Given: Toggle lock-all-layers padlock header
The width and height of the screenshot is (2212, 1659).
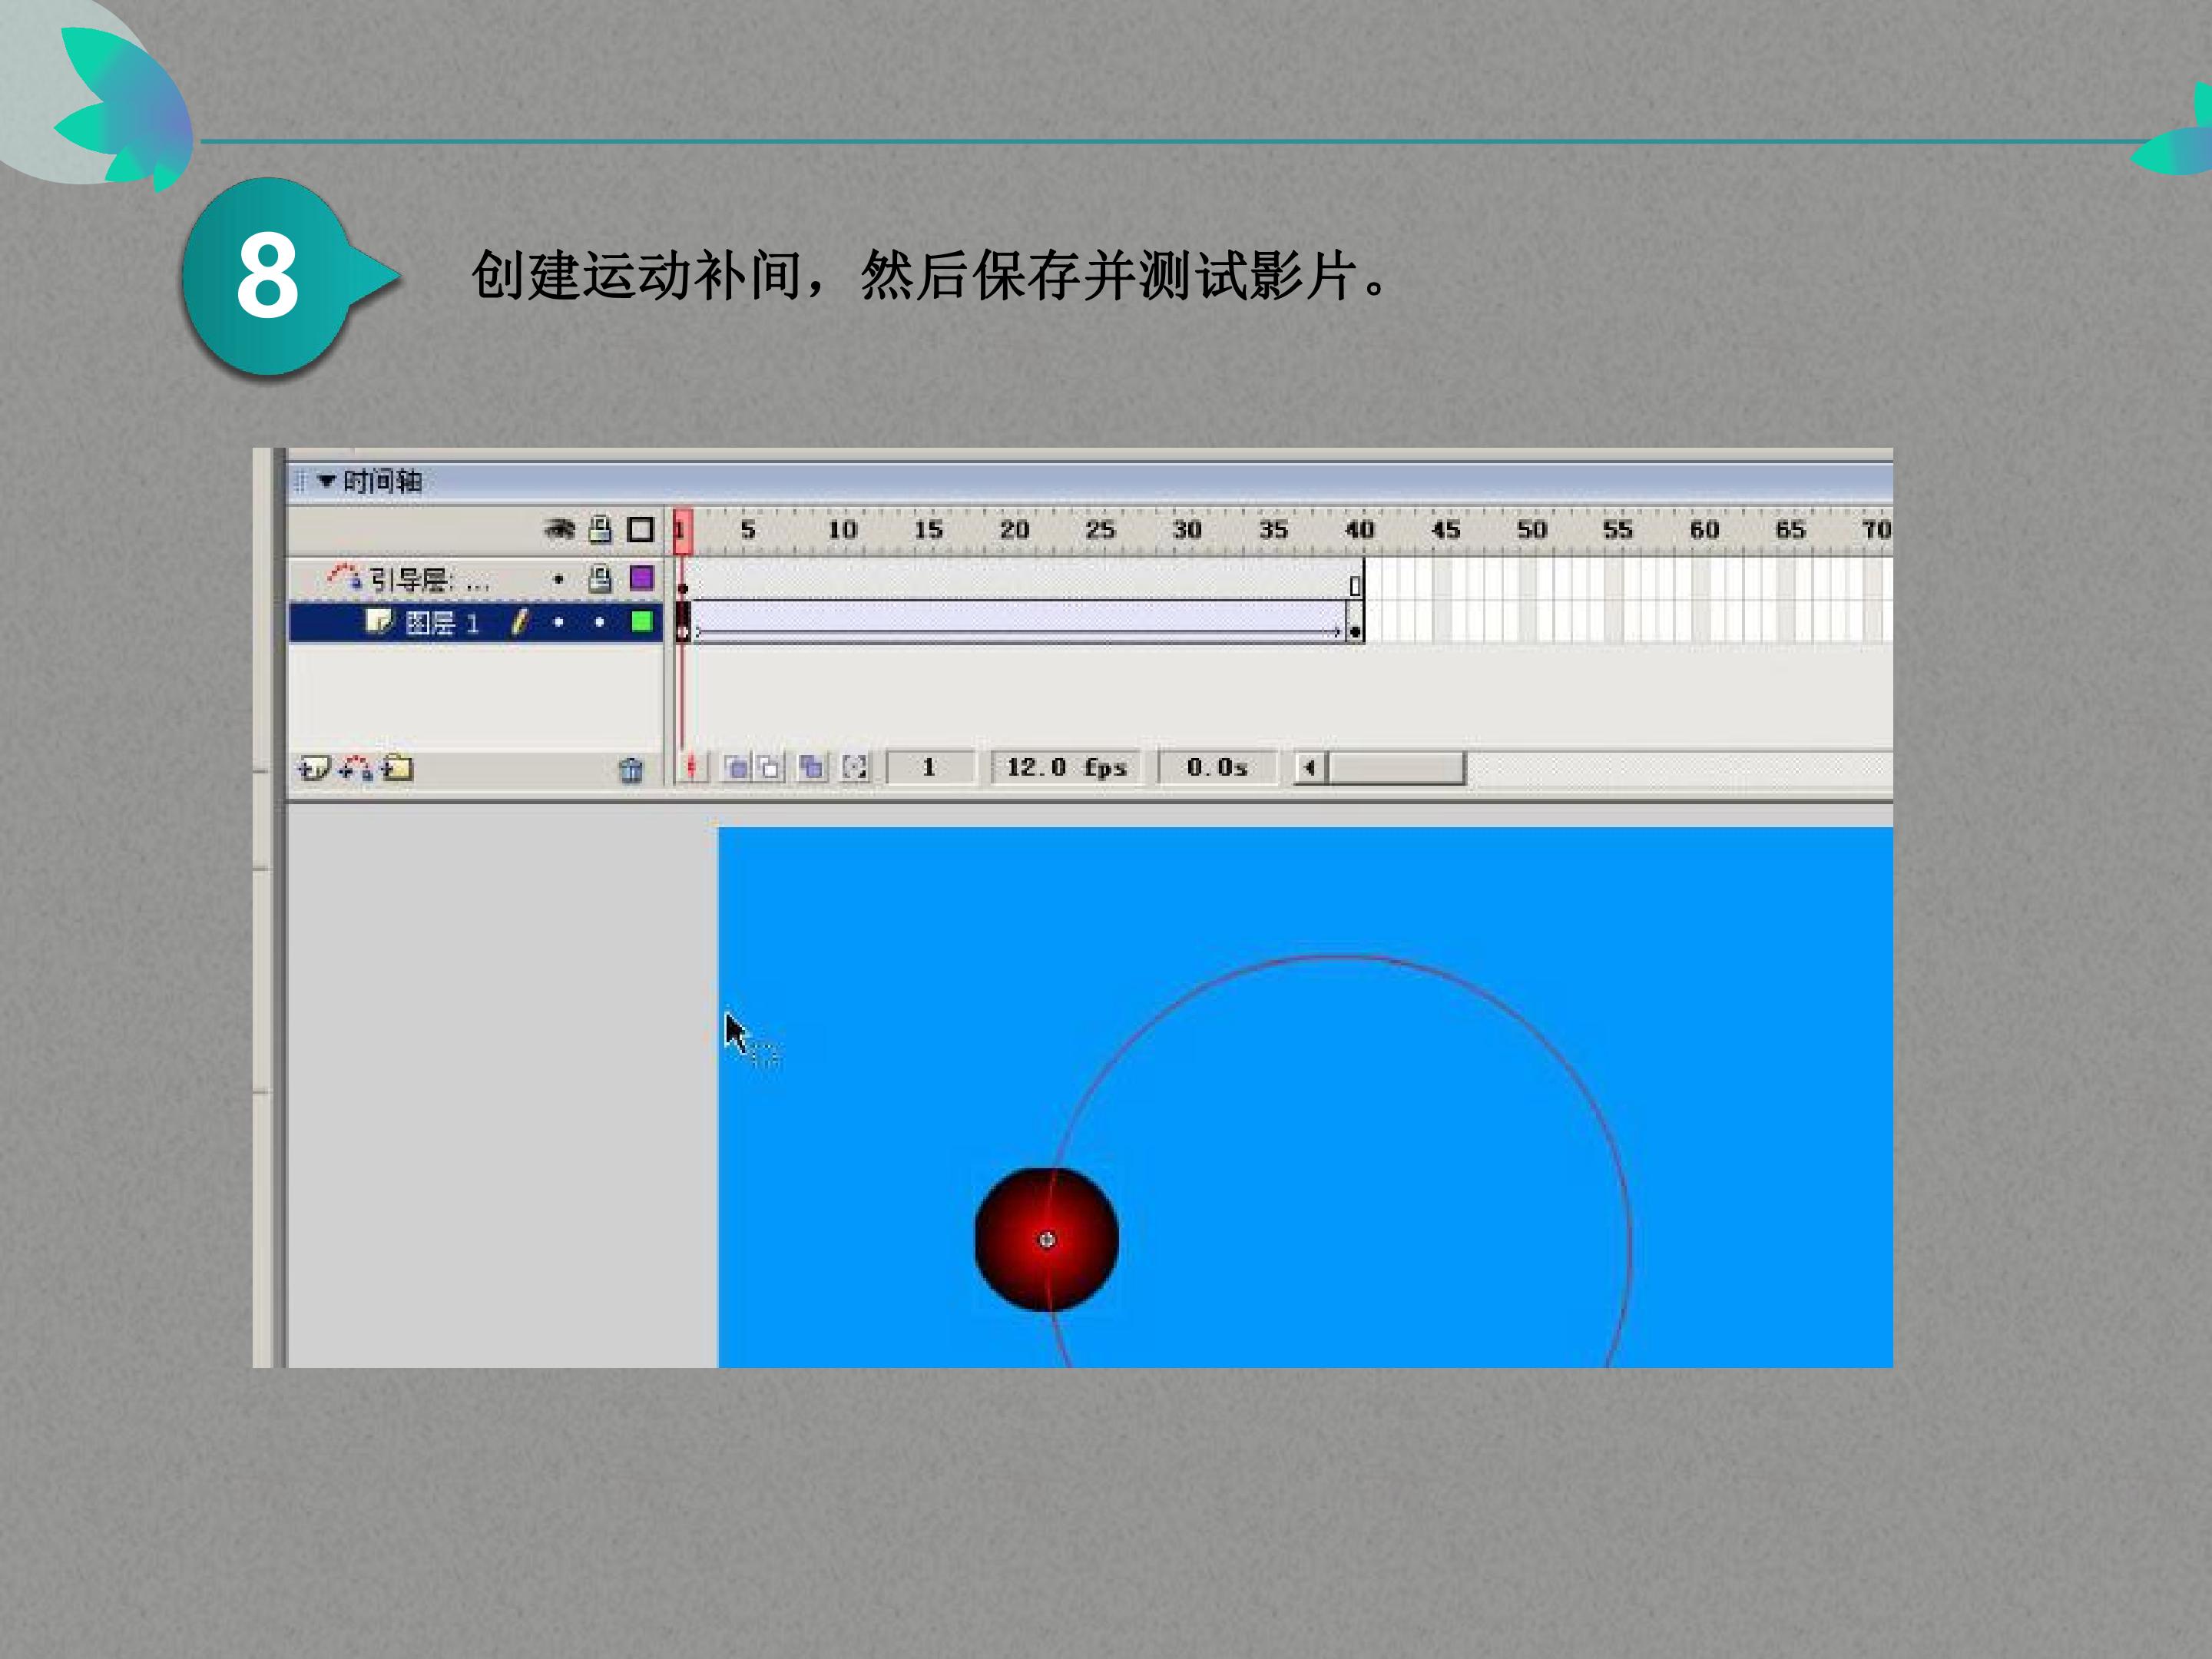Looking at the screenshot, I should [600, 529].
